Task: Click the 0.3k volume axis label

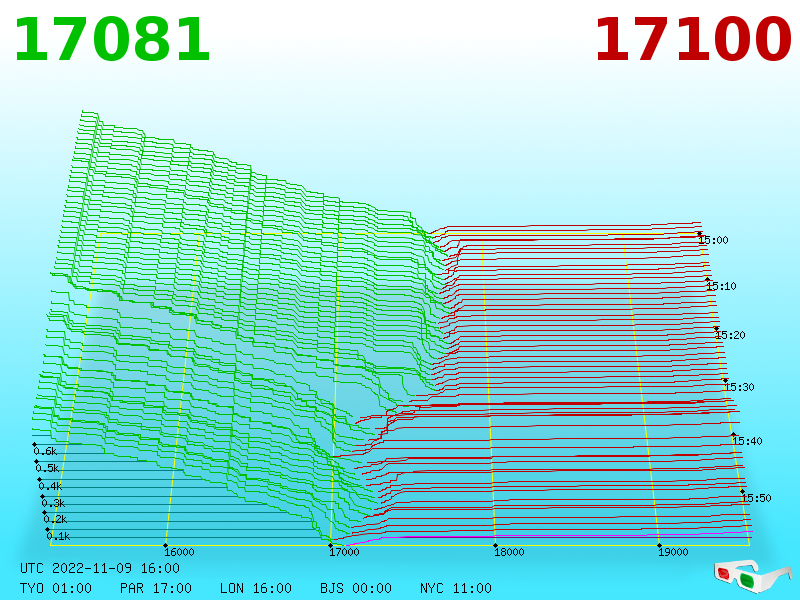Action: pyautogui.click(x=53, y=503)
